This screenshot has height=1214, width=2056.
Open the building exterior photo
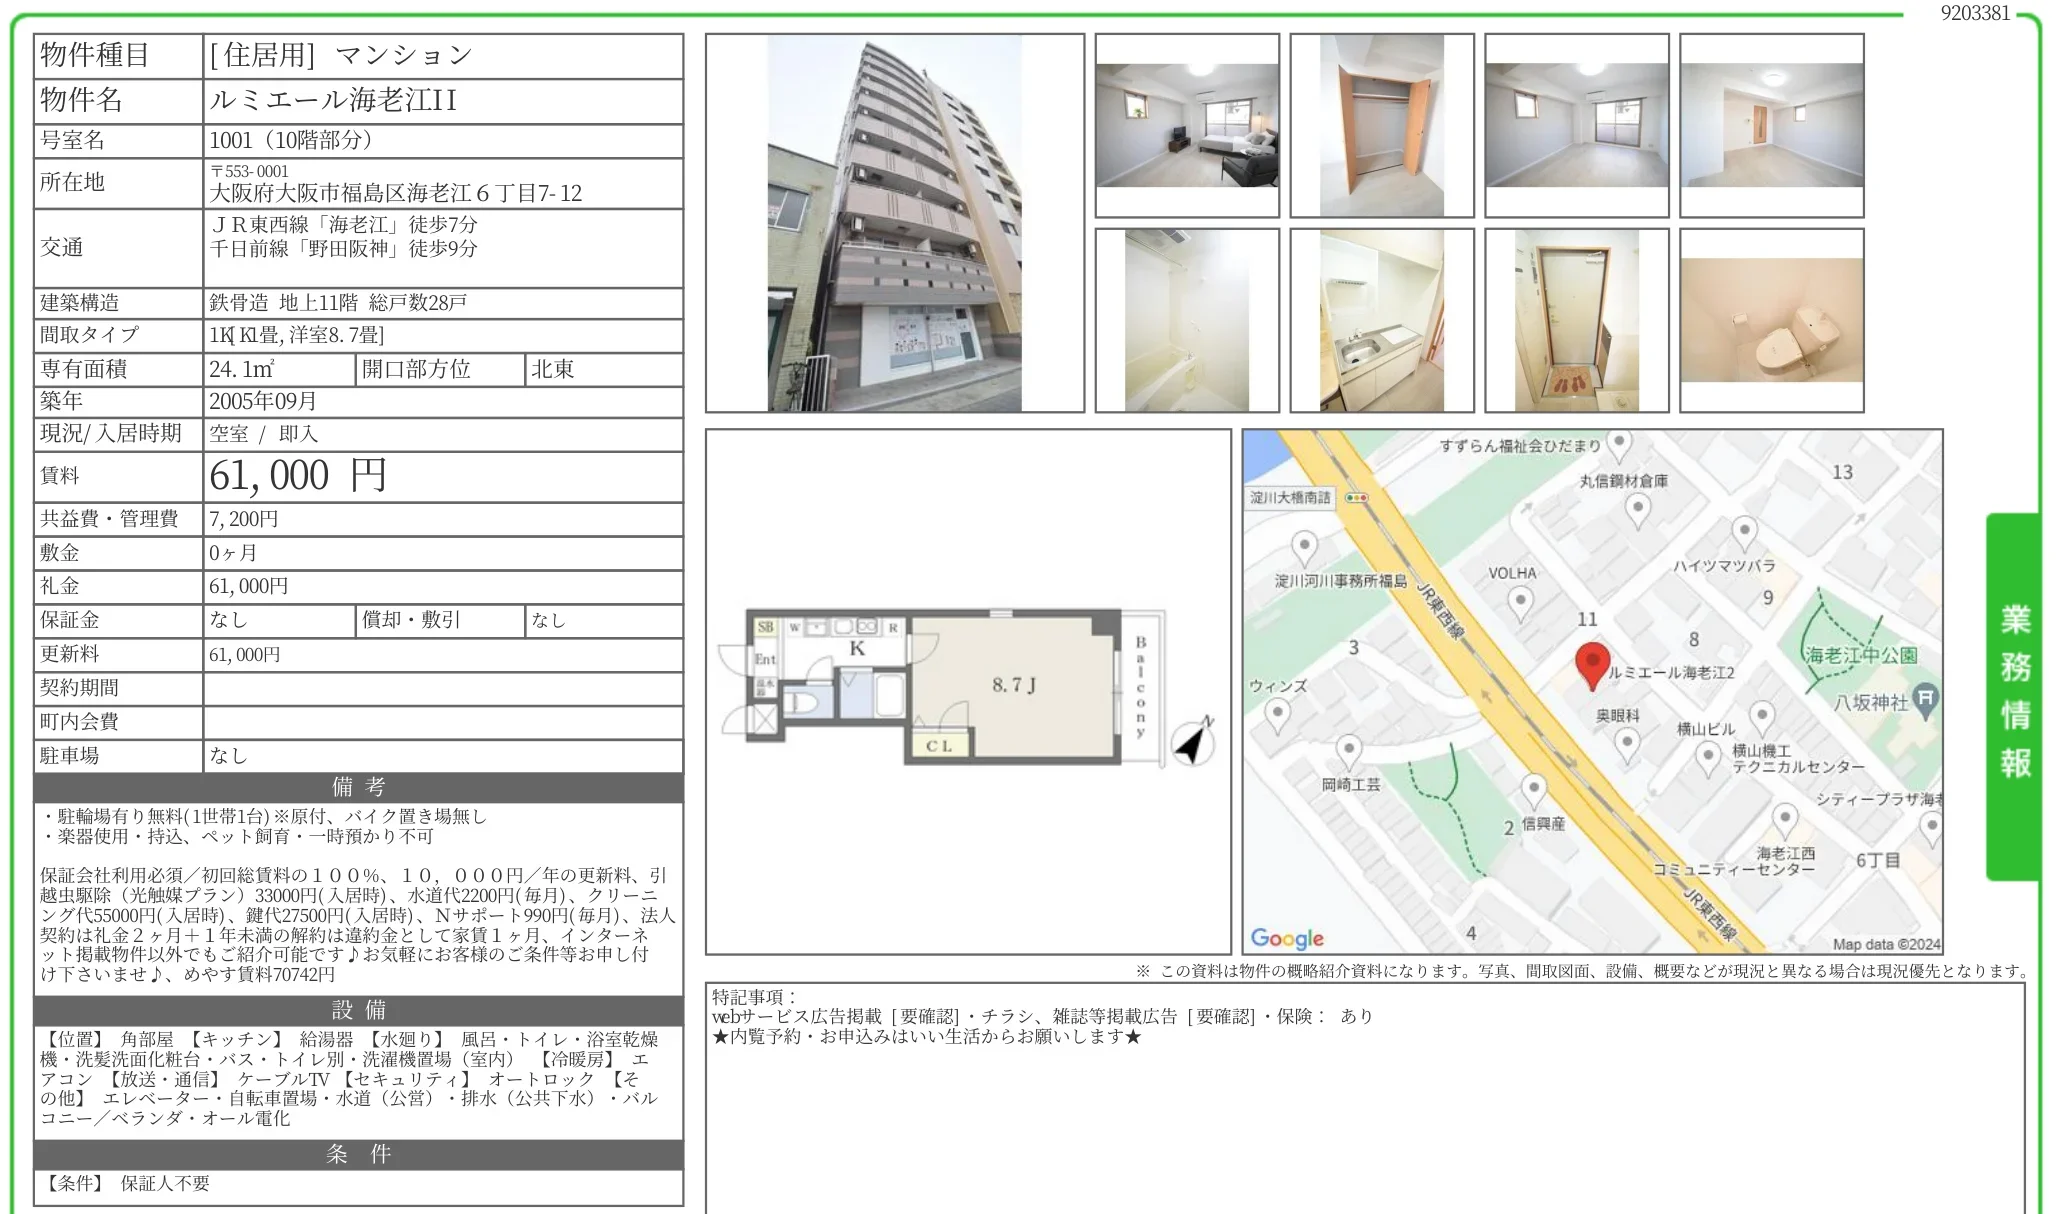pyautogui.click(x=894, y=223)
